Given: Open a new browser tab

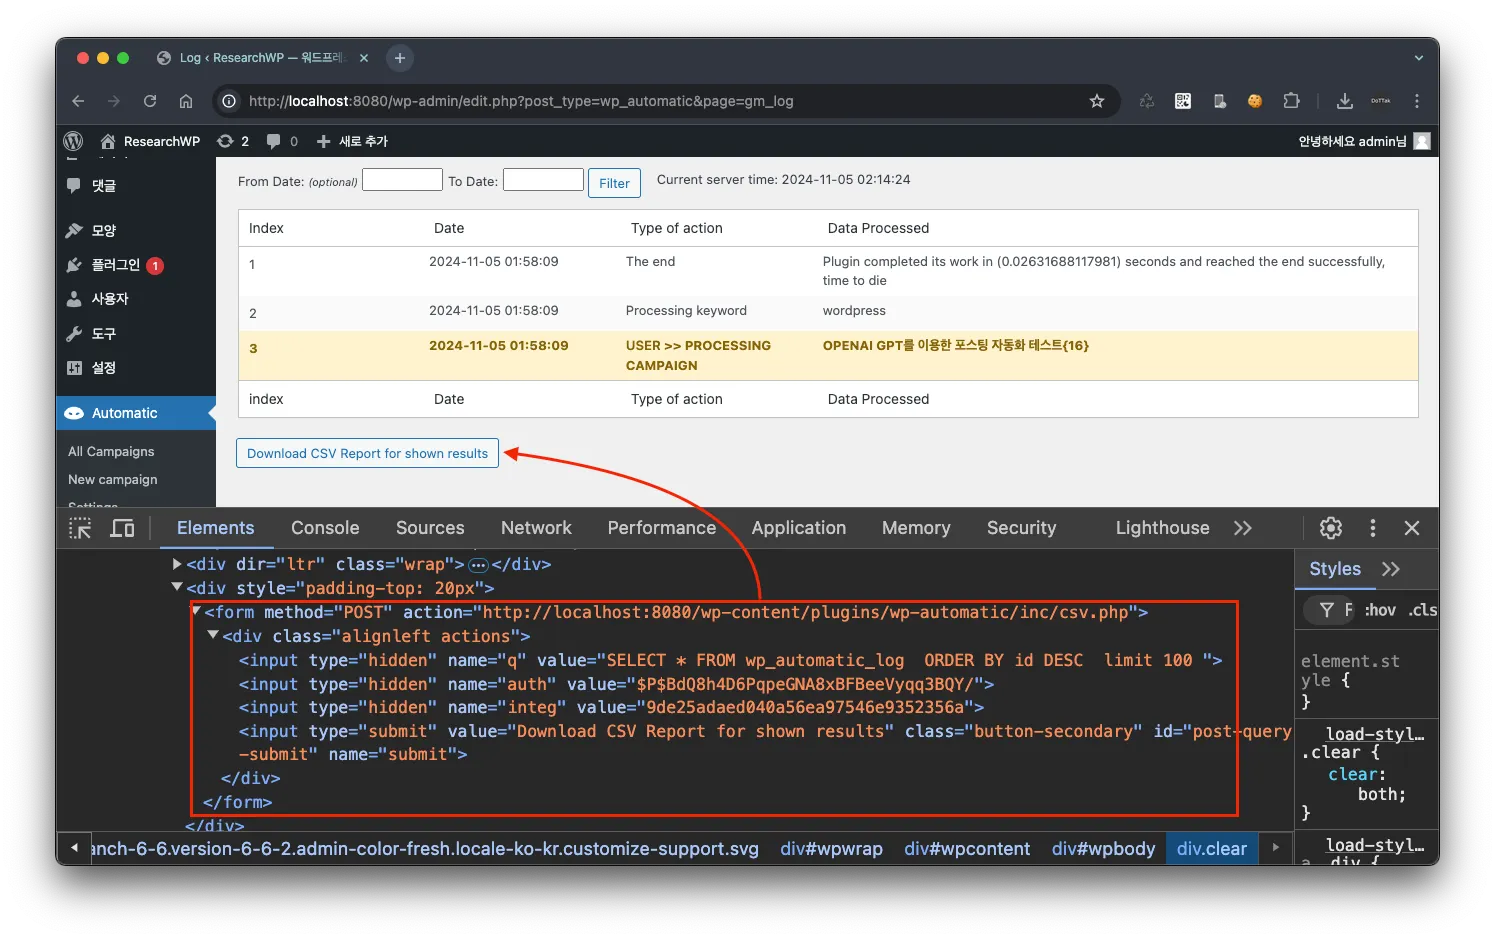Looking at the screenshot, I should 399,58.
